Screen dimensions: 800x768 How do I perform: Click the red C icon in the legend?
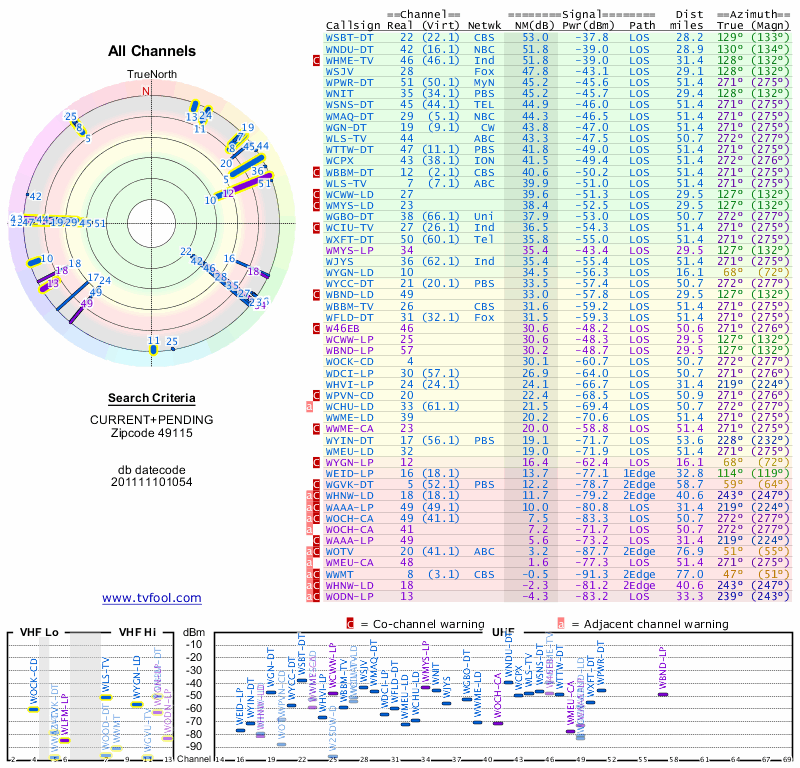[x=350, y=624]
